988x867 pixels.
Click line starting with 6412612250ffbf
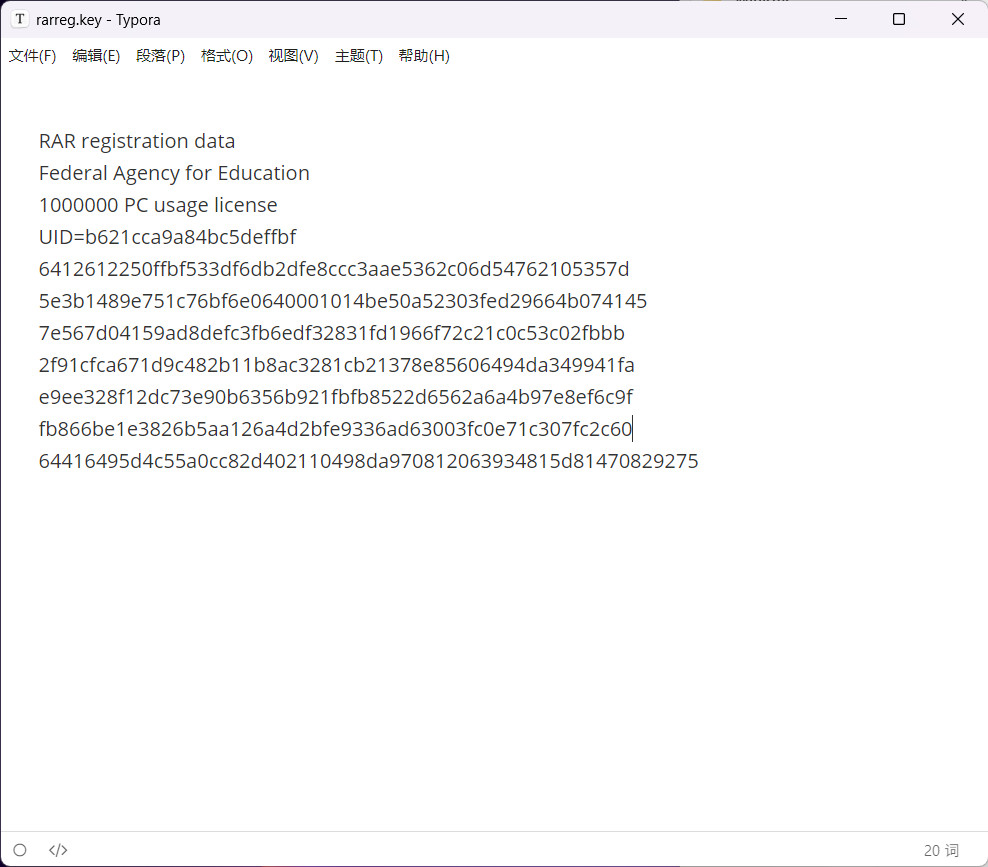tap(334, 270)
